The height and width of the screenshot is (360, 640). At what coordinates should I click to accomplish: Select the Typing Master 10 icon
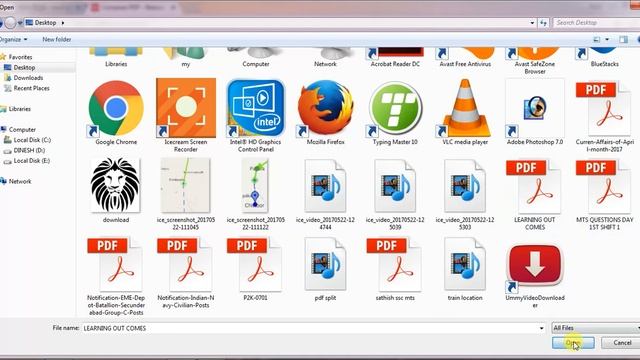point(395,109)
